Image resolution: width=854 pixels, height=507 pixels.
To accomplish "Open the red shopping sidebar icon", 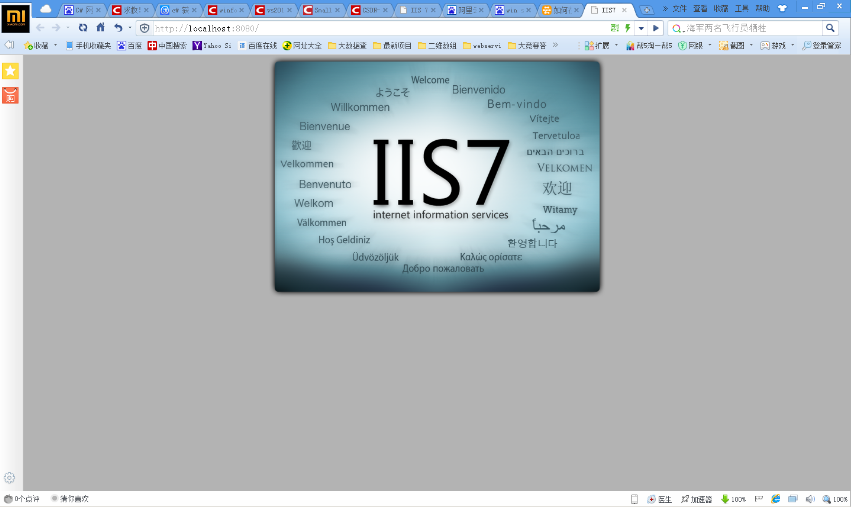I will coord(10,95).
